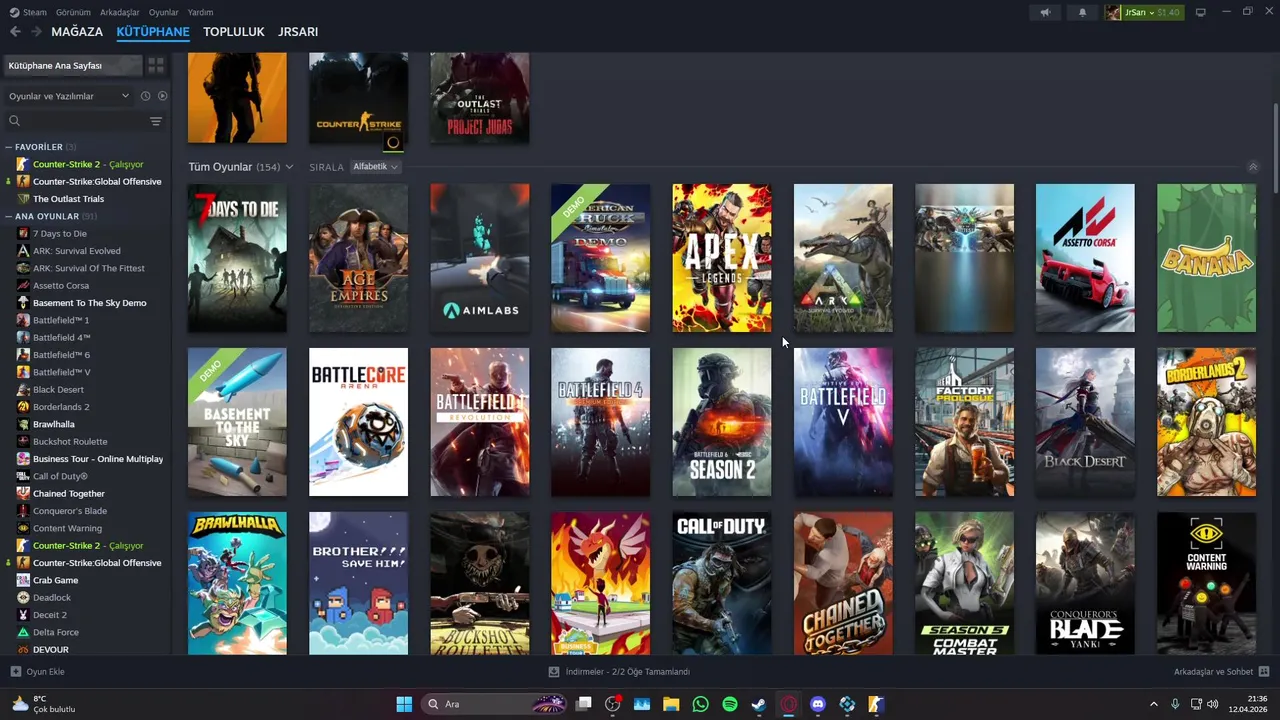1280x720 pixels.
Task: Click the collapse shelf arrow at right
Action: coord(1252,167)
